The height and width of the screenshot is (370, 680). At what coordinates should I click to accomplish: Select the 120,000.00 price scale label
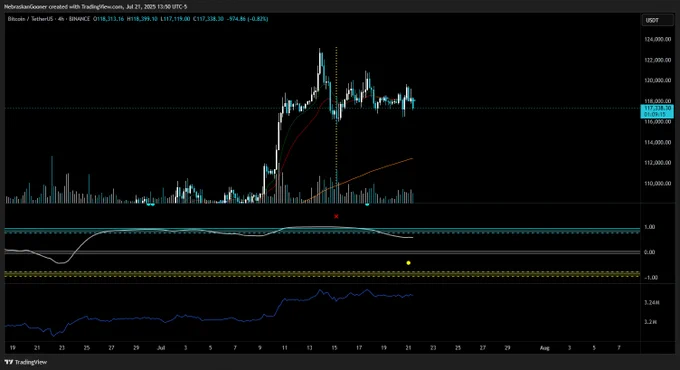point(657,80)
